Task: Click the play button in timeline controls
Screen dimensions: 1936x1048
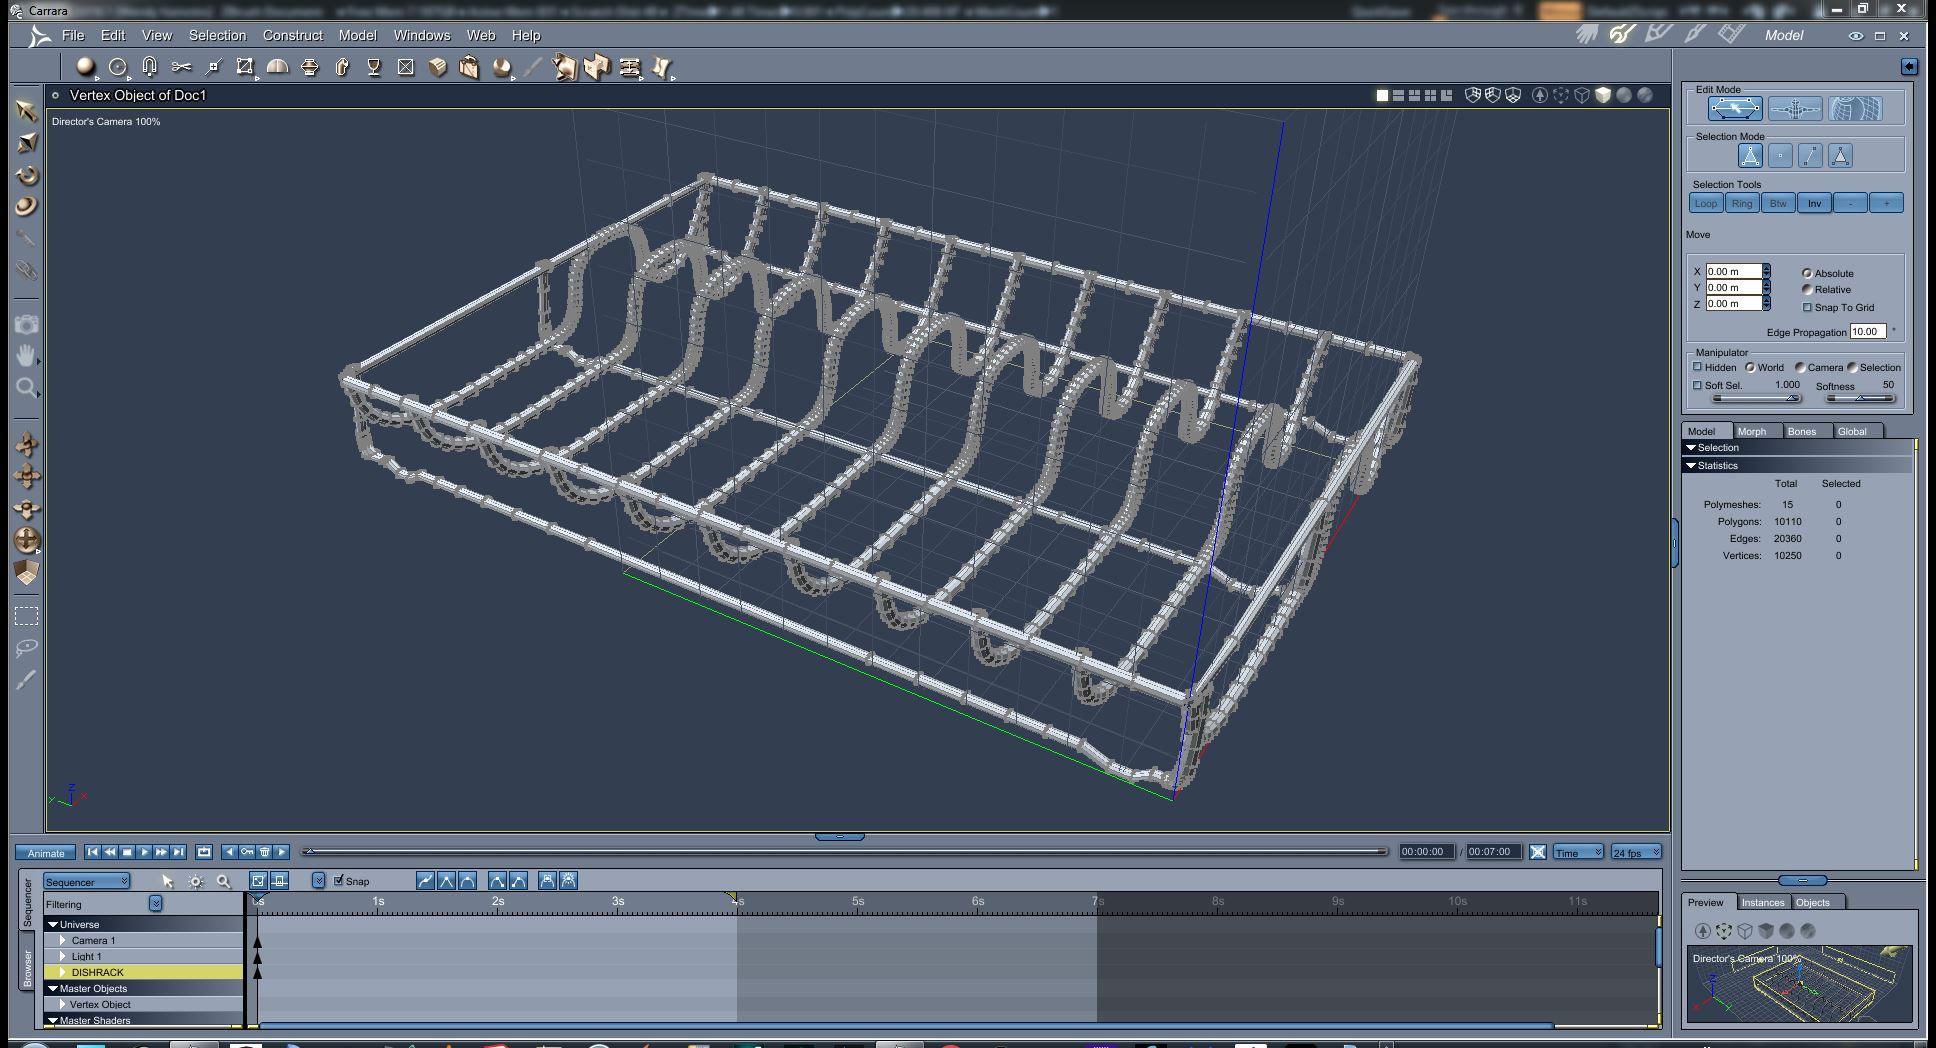Action: (x=144, y=852)
